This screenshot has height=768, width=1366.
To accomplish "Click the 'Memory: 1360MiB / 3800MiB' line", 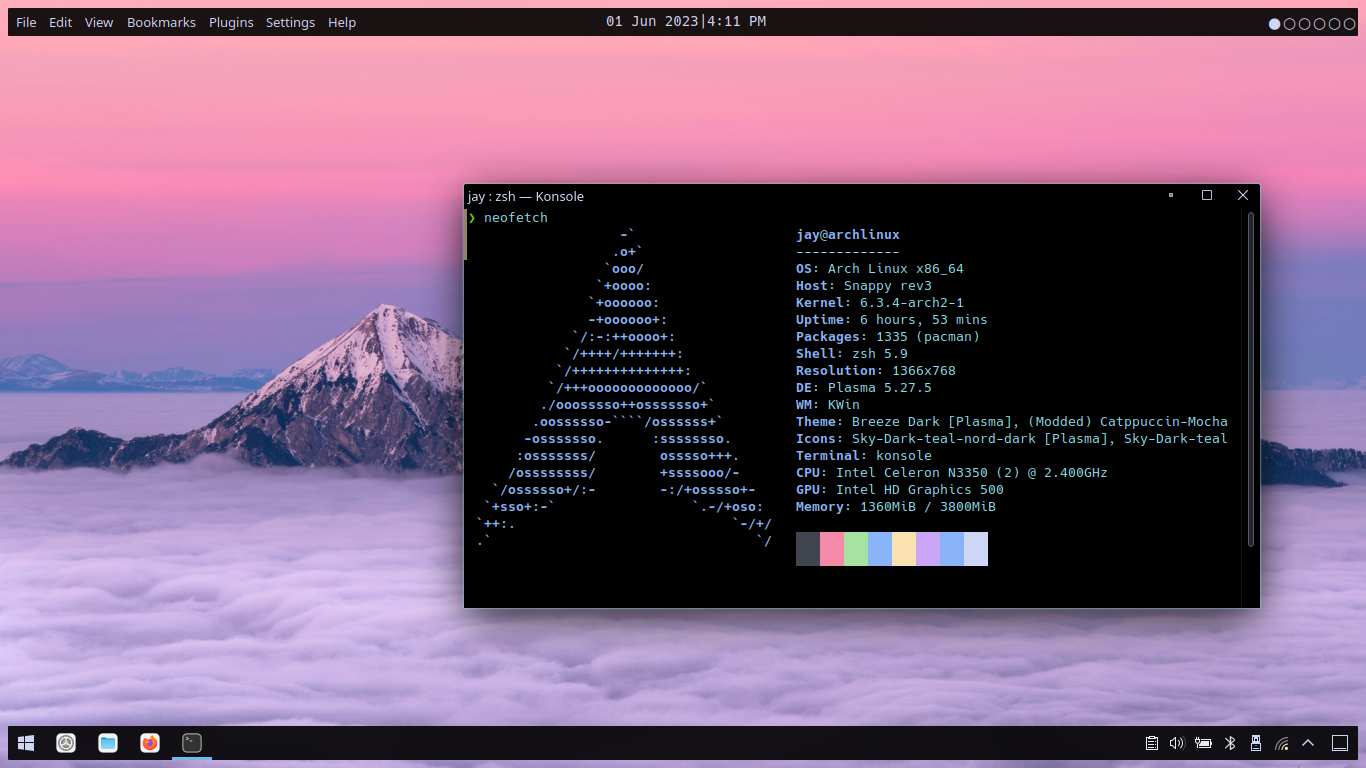I will pos(896,507).
